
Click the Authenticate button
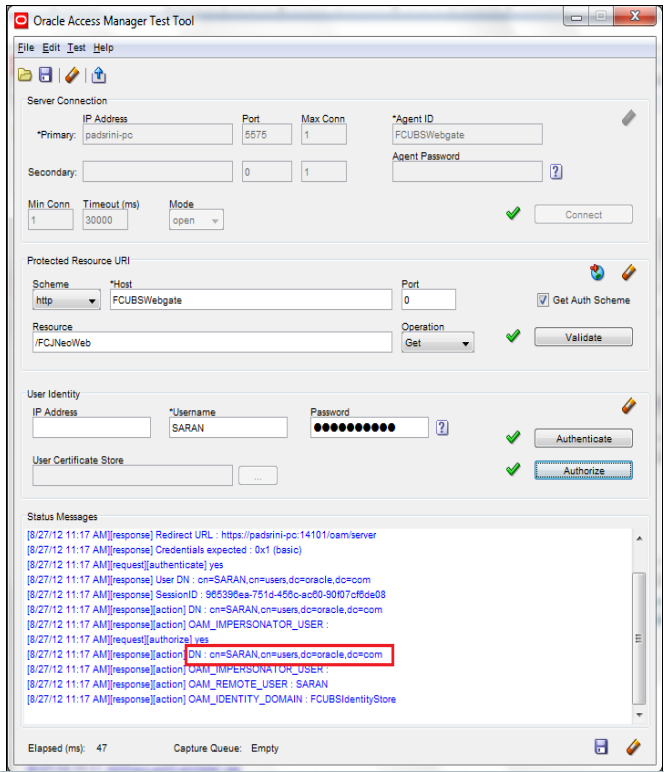pyautogui.click(x=583, y=438)
